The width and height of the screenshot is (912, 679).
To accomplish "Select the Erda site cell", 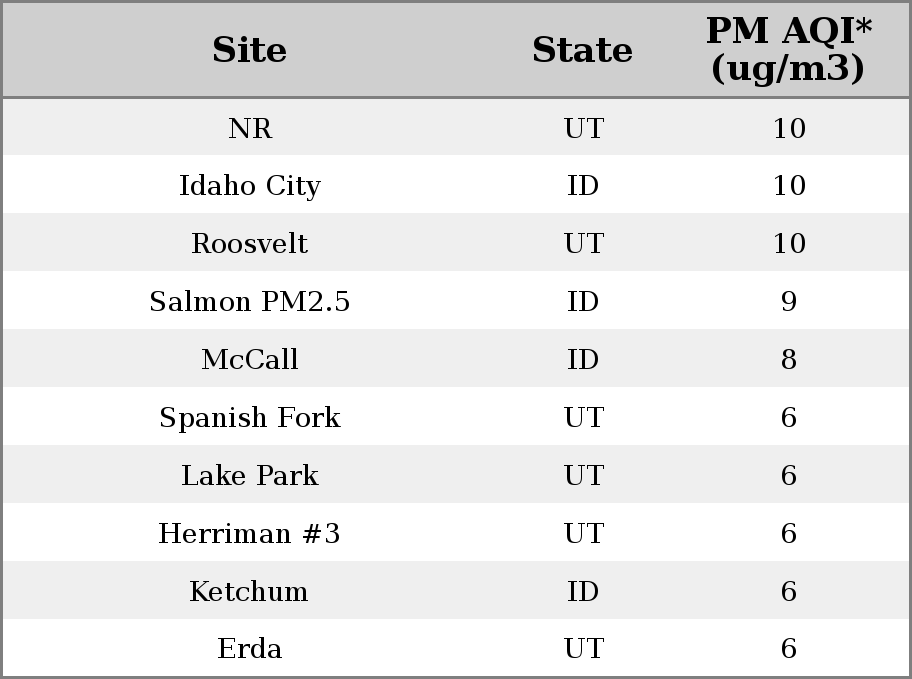I will point(250,649).
